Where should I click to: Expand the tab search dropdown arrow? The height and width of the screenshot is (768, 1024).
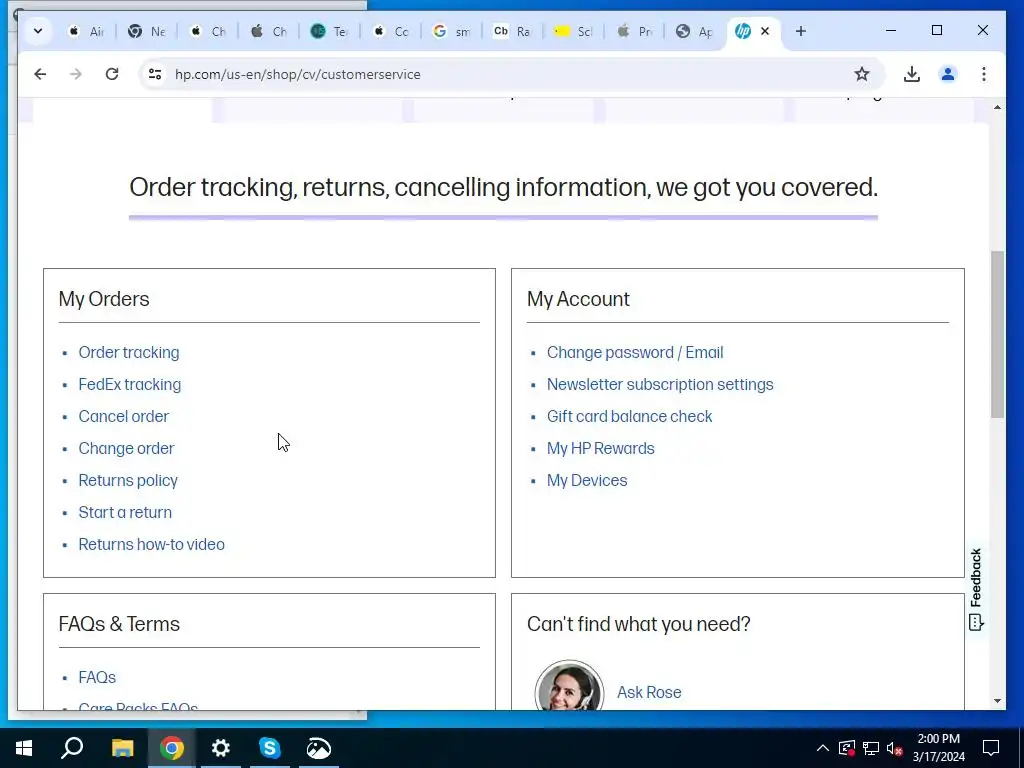pyautogui.click(x=38, y=31)
